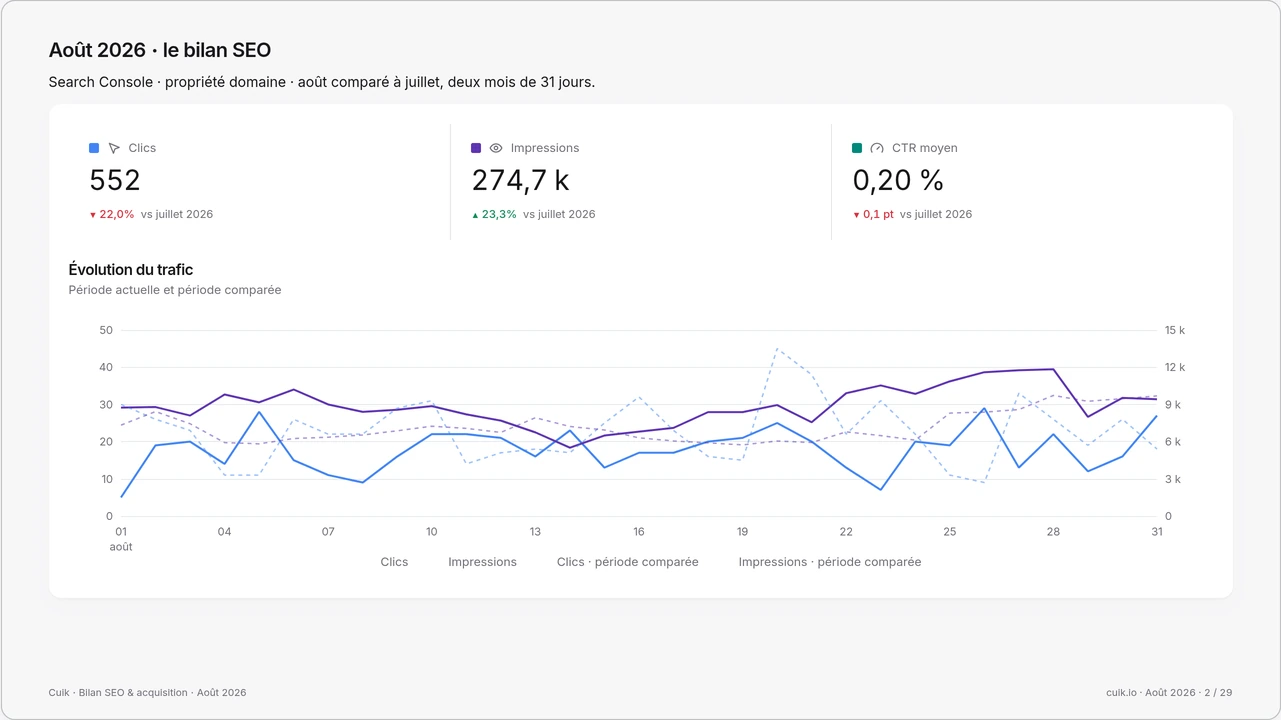This screenshot has height=720, width=1281.
Task: Click the 15 k right axis label
Action: click(x=1174, y=330)
